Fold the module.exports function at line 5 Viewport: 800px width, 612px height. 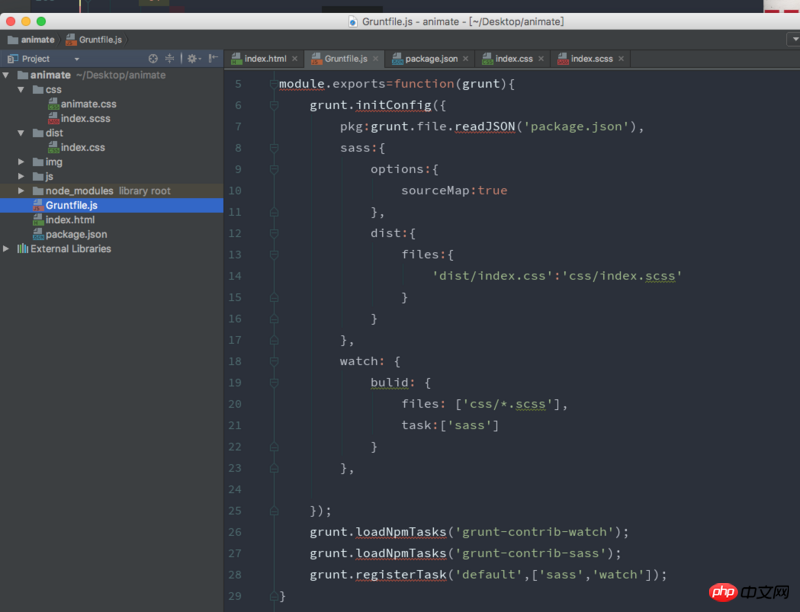pos(274,84)
